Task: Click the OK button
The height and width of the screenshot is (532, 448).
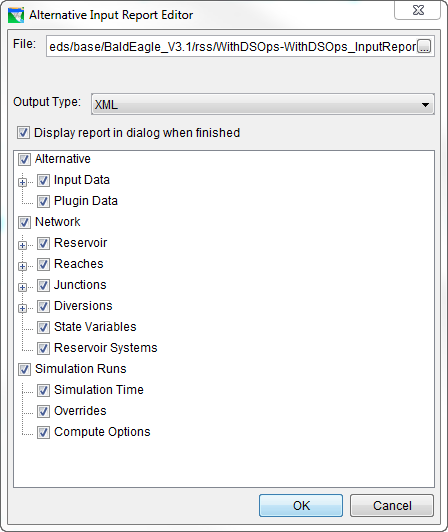Action: [x=301, y=506]
